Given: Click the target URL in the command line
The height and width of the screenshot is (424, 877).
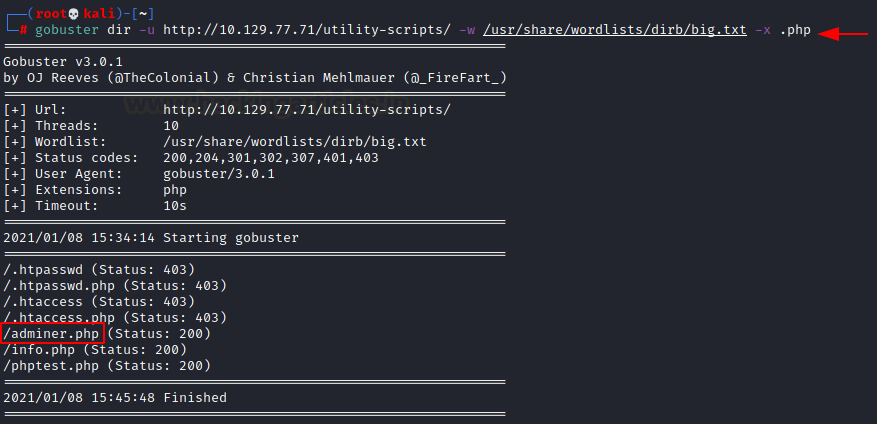Looking at the screenshot, I should coord(307,30).
